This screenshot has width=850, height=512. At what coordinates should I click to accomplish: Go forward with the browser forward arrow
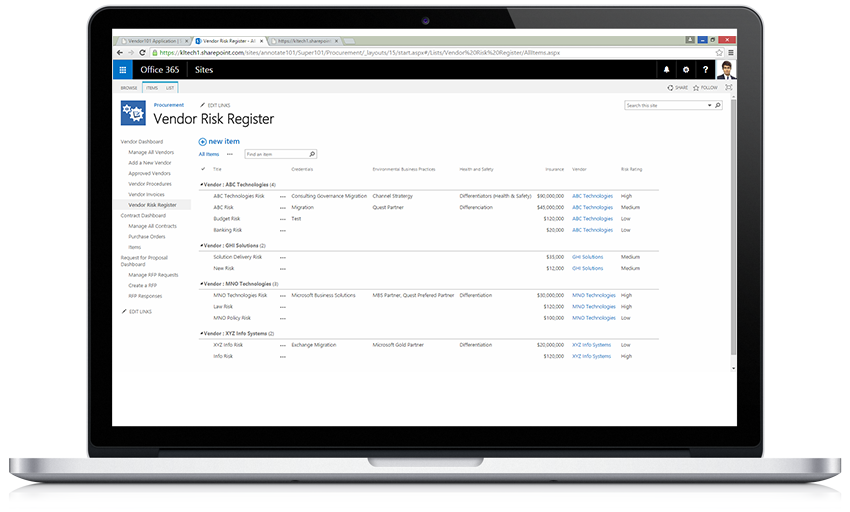[x=131, y=53]
